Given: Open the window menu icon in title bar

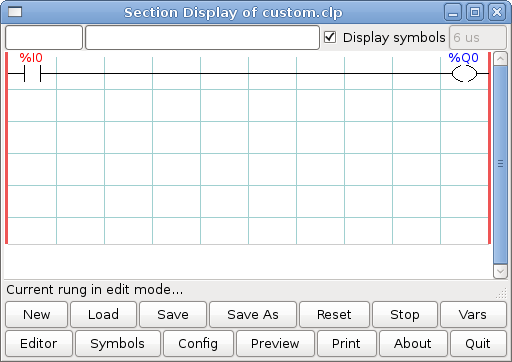Looking at the screenshot, I should [x=15, y=12].
